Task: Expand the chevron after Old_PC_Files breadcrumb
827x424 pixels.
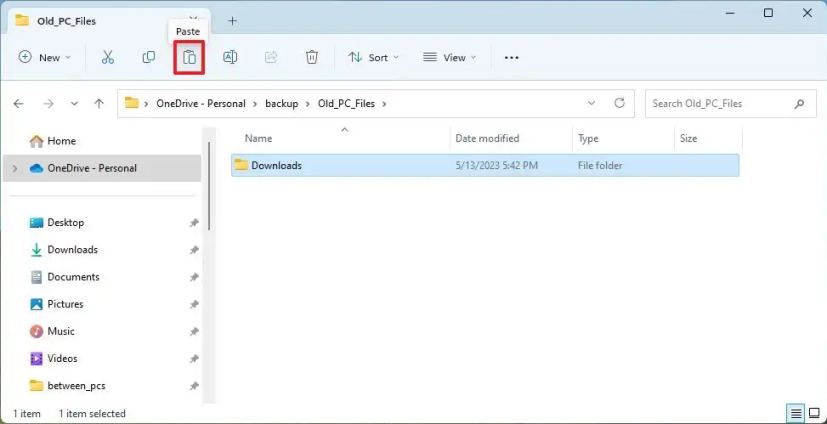Action: click(x=384, y=104)
